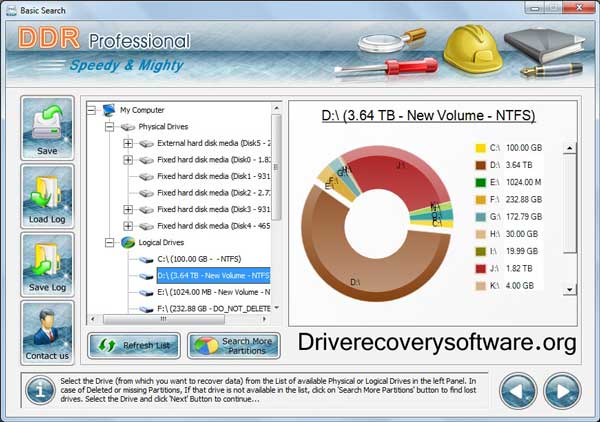Click the Disk2 hard disk icon

(x=146, y=193)
